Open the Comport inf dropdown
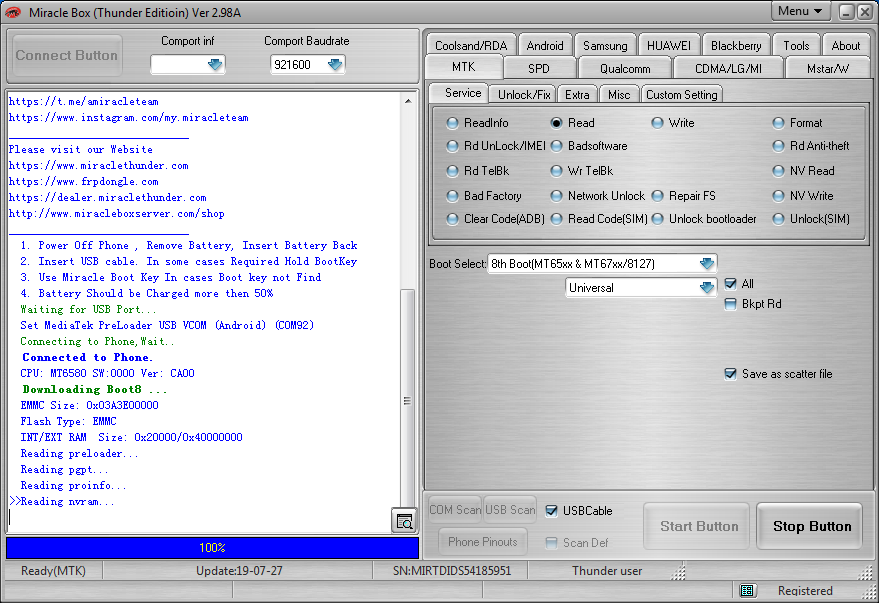This screenshot has width=879, height=603. tap(215, 65)
